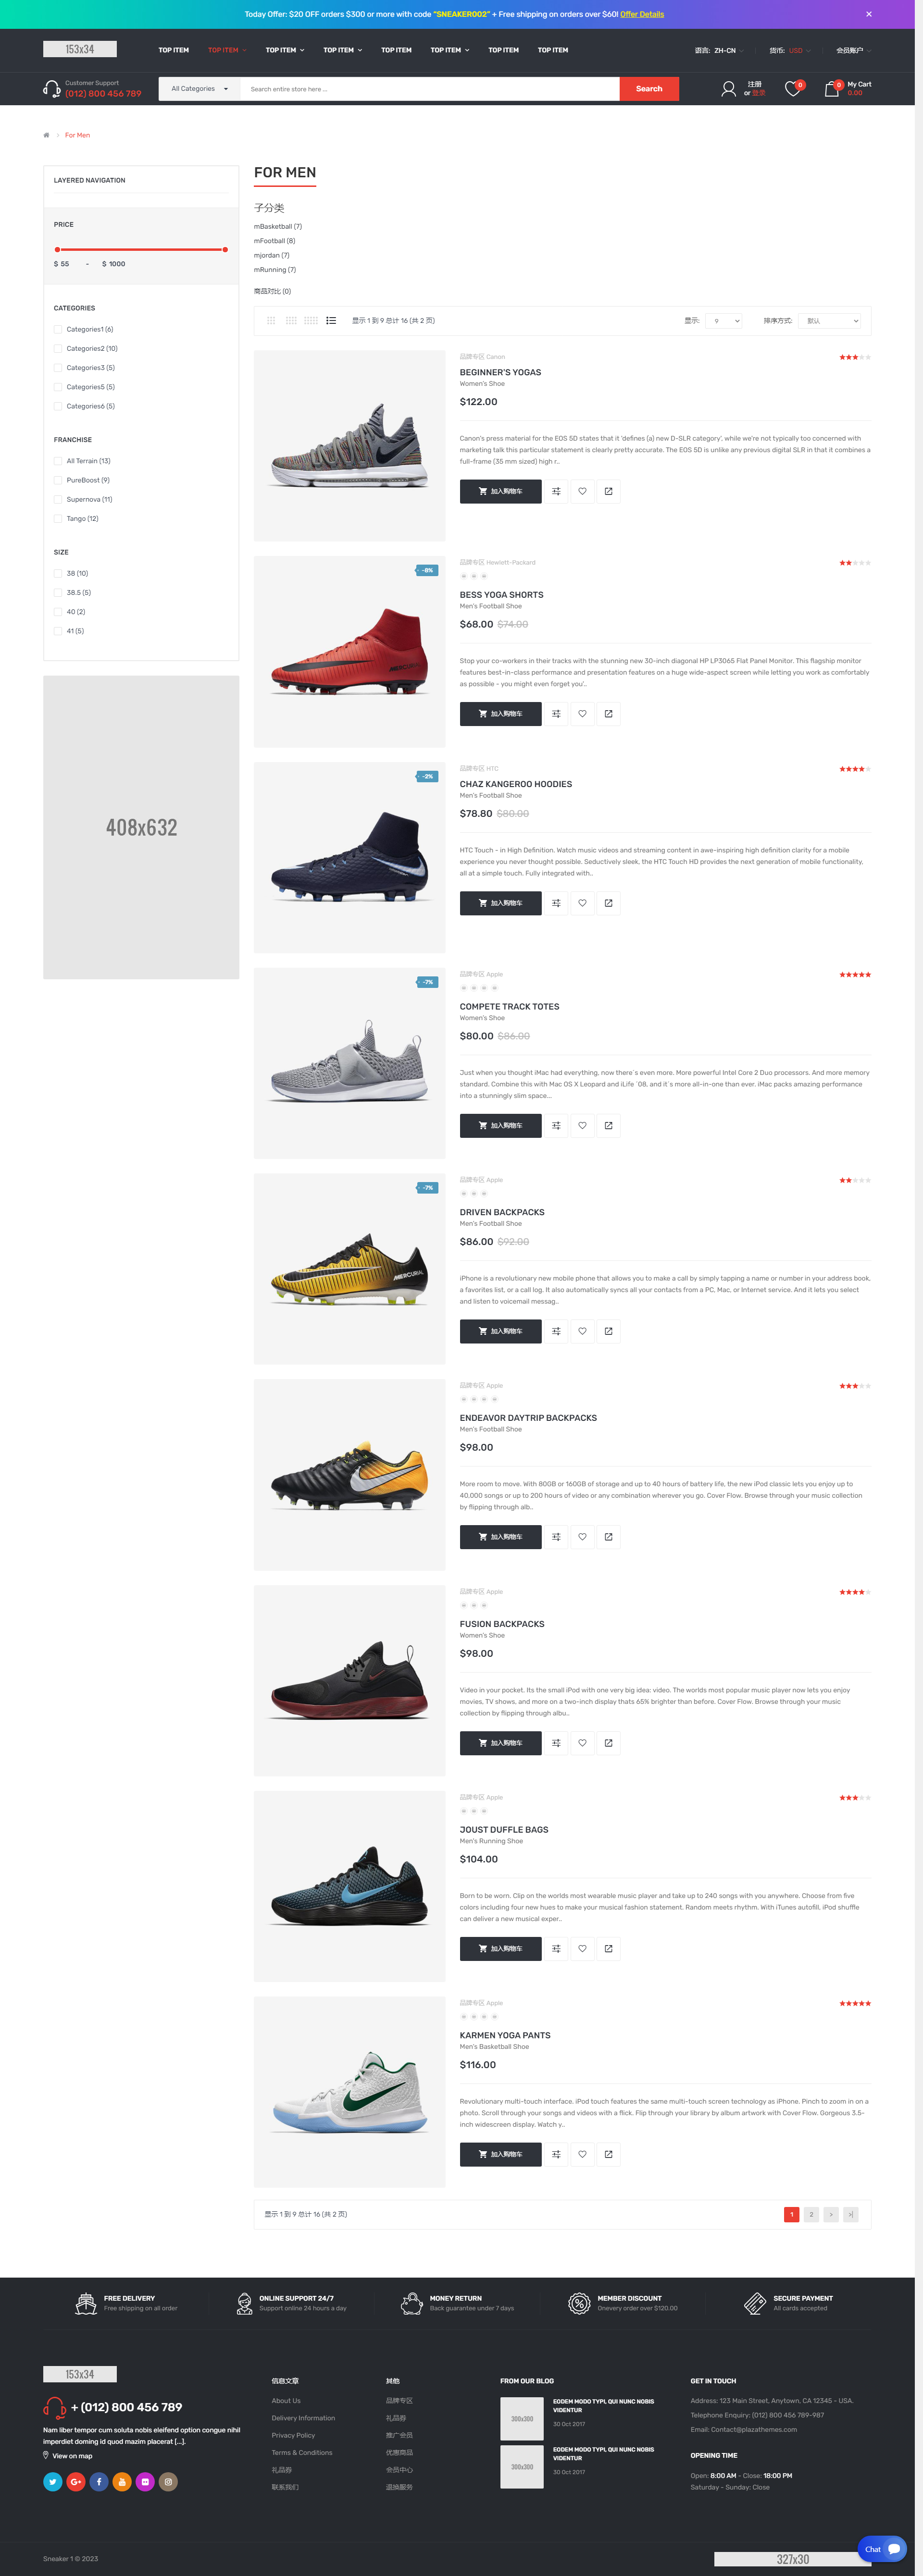Open the sort order dropdown
Screen dimensions: 923x2576
[x=829, y=321]
